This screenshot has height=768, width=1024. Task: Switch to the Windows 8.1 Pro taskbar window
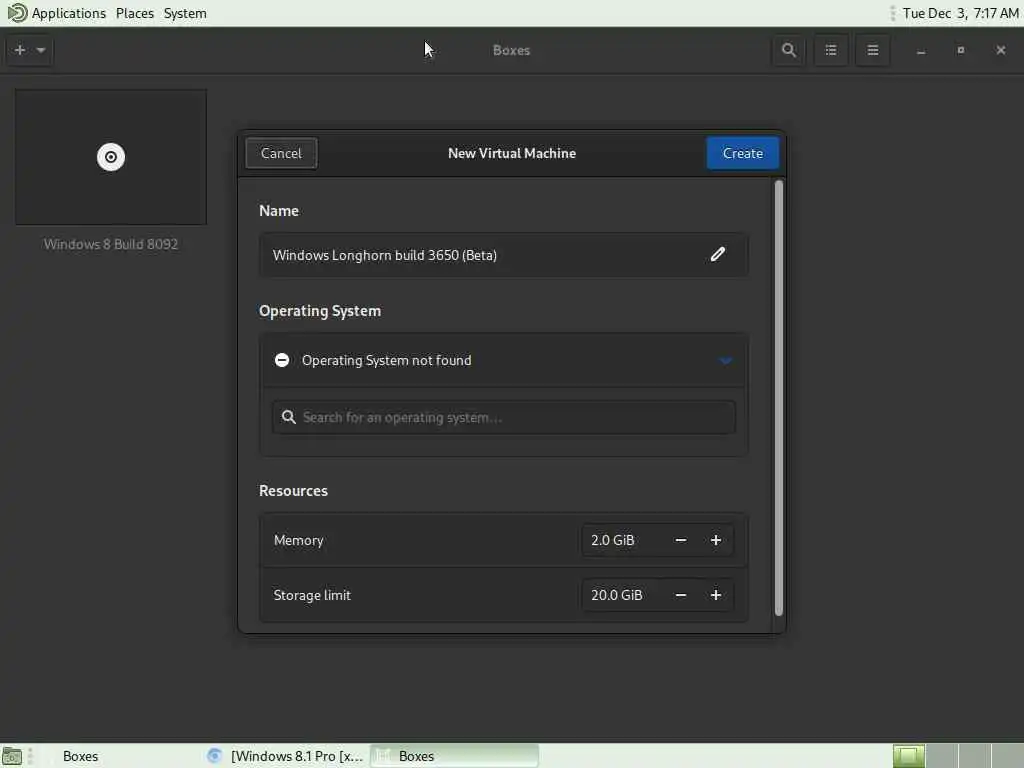point(285,756)
